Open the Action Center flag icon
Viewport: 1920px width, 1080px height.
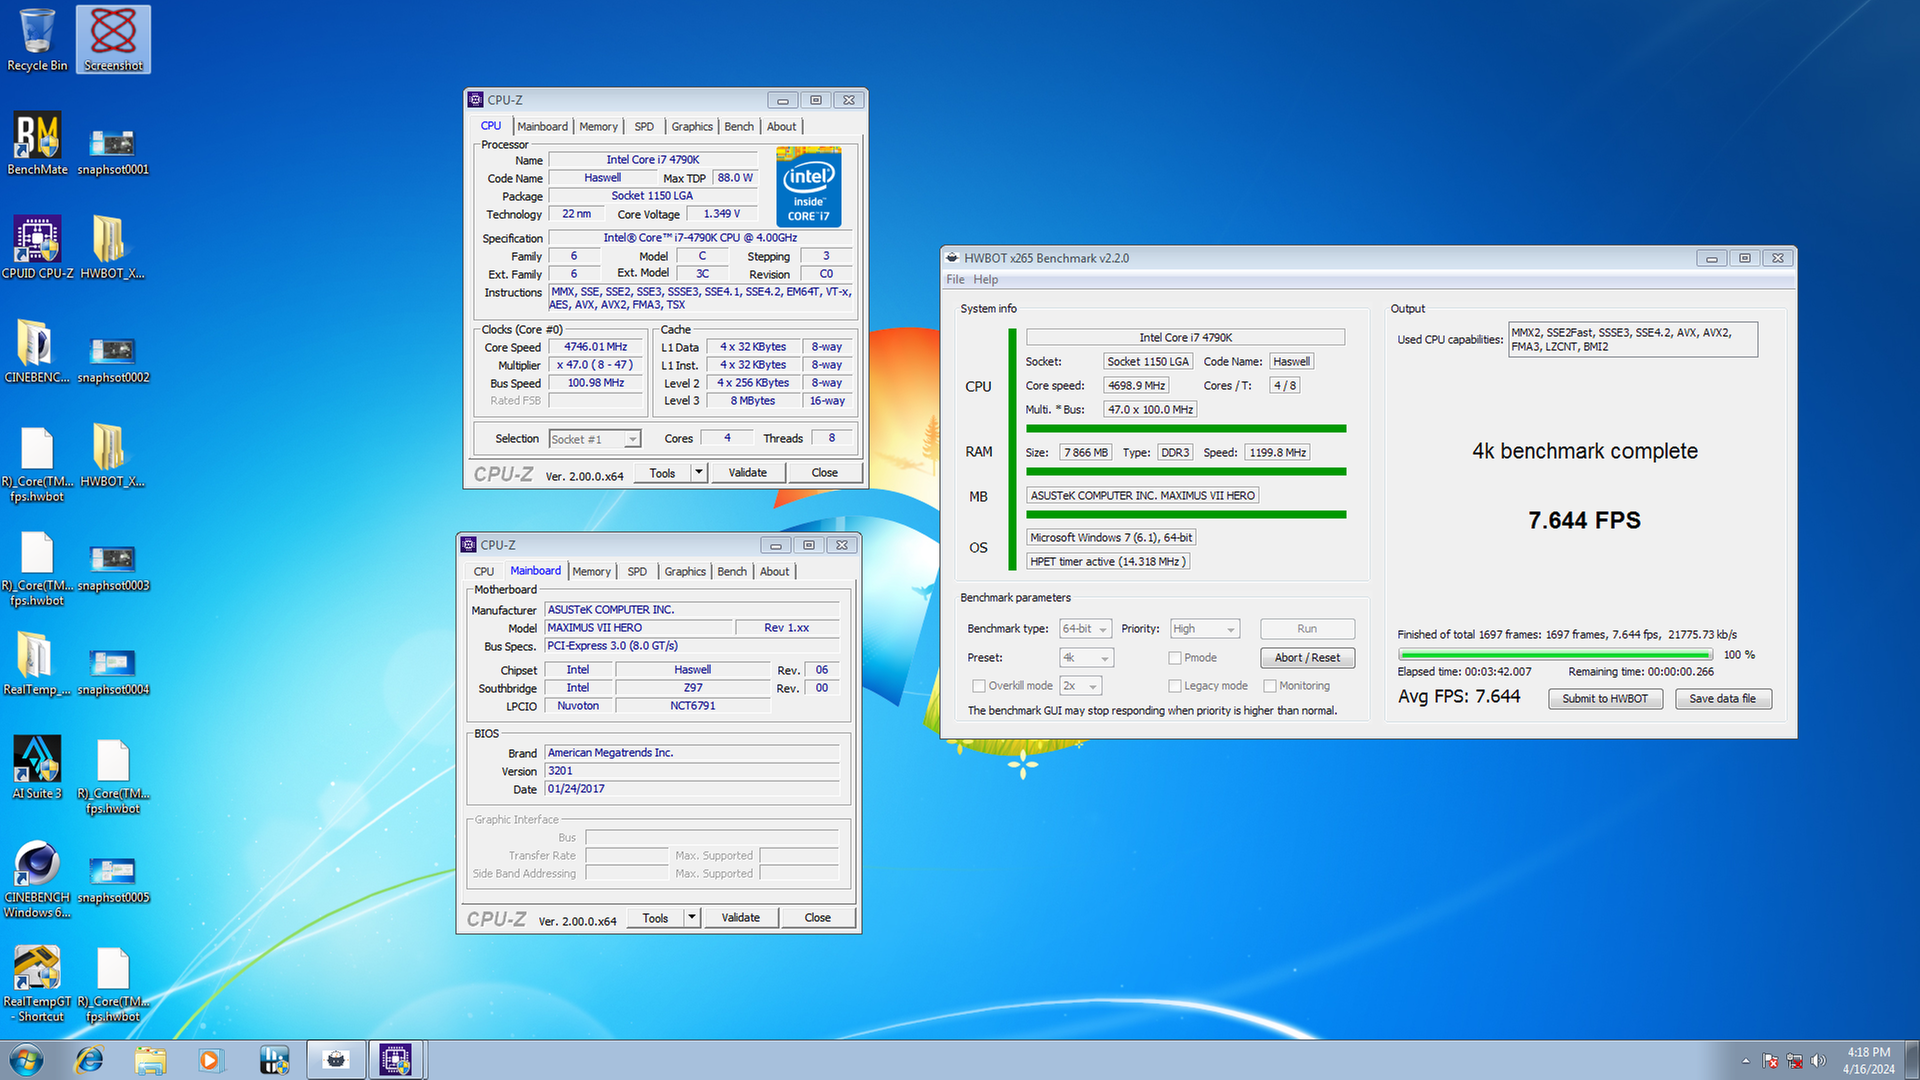coord(1770,1061)
